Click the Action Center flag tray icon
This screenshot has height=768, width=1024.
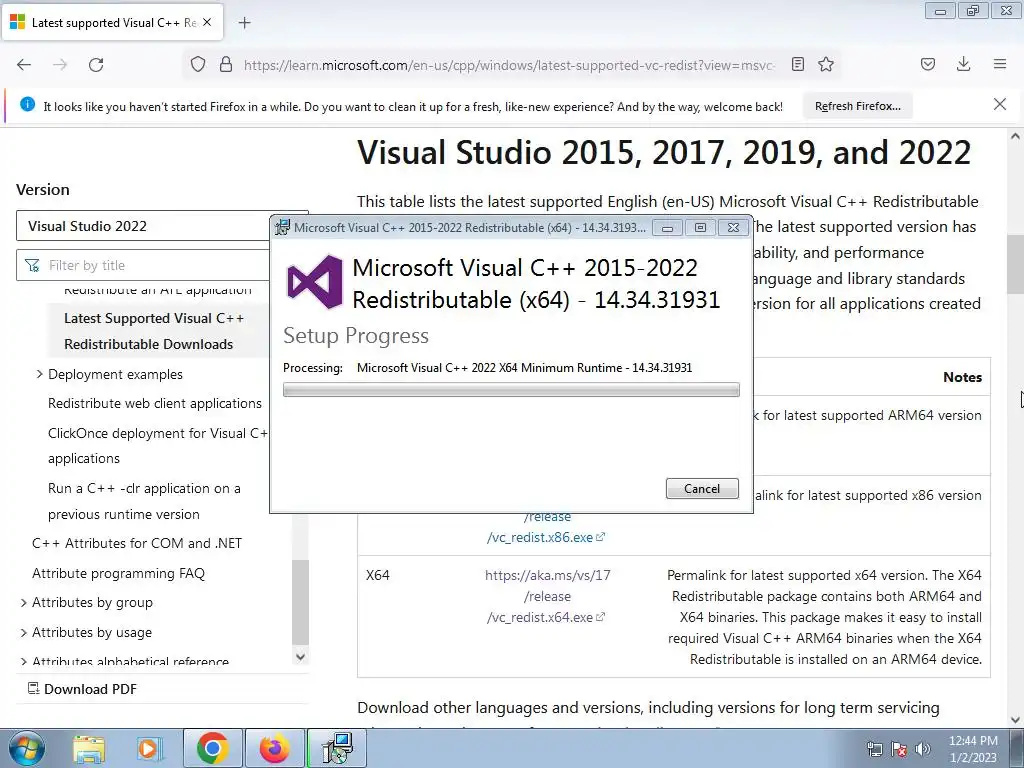click(899, 749)
